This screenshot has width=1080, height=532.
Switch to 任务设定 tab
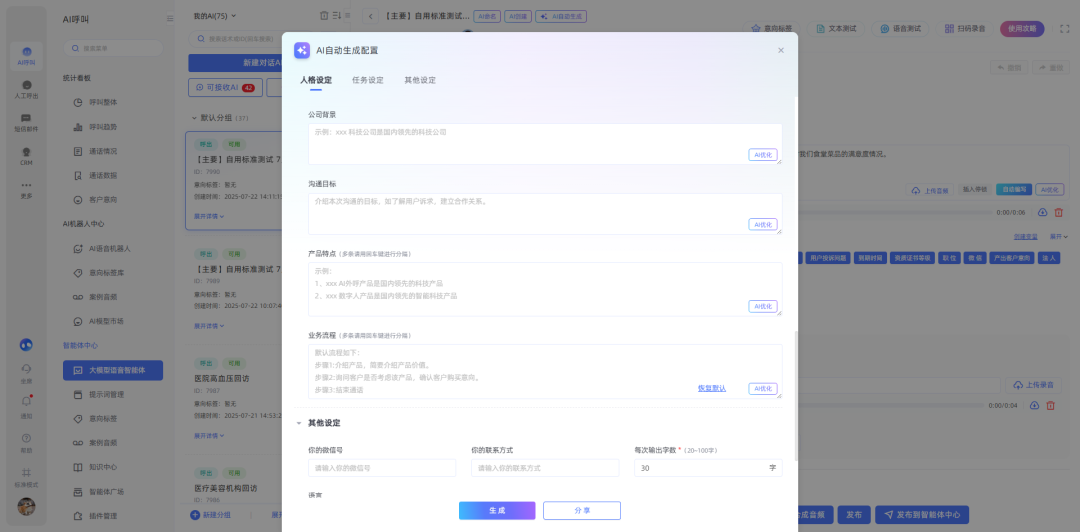coord(368,80)
